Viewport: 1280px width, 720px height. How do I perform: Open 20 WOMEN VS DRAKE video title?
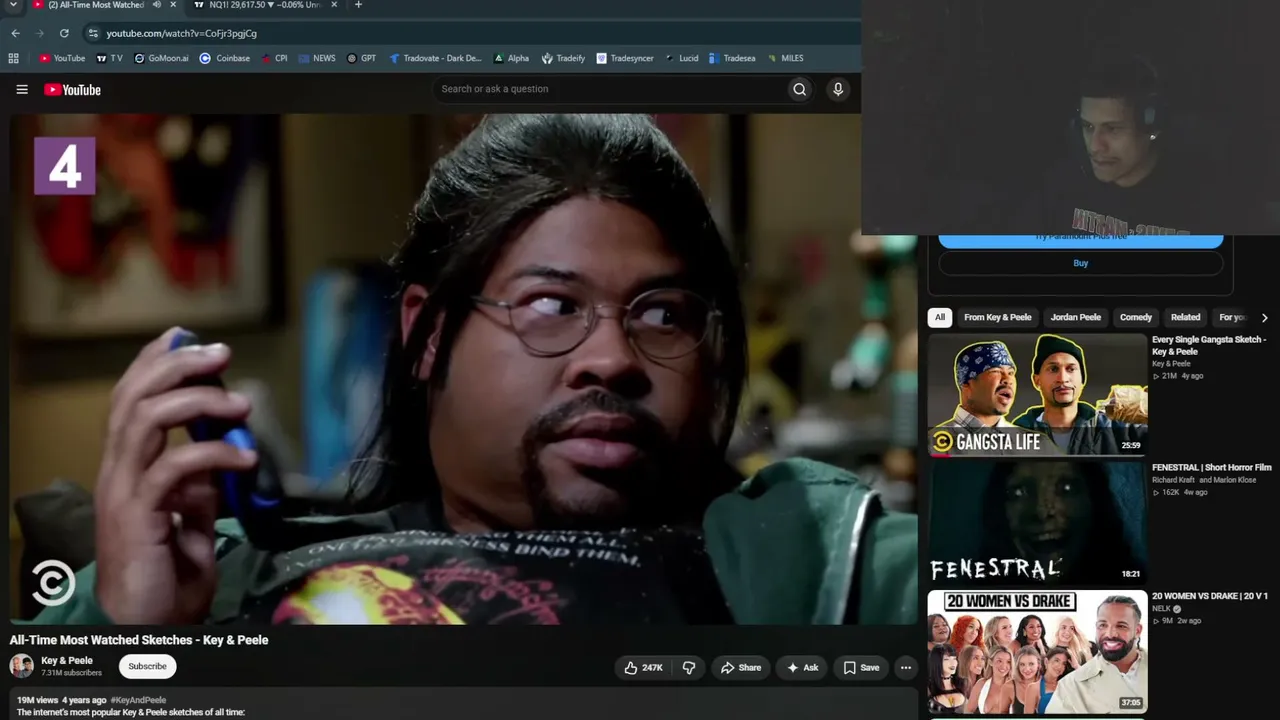(1210, 596)
